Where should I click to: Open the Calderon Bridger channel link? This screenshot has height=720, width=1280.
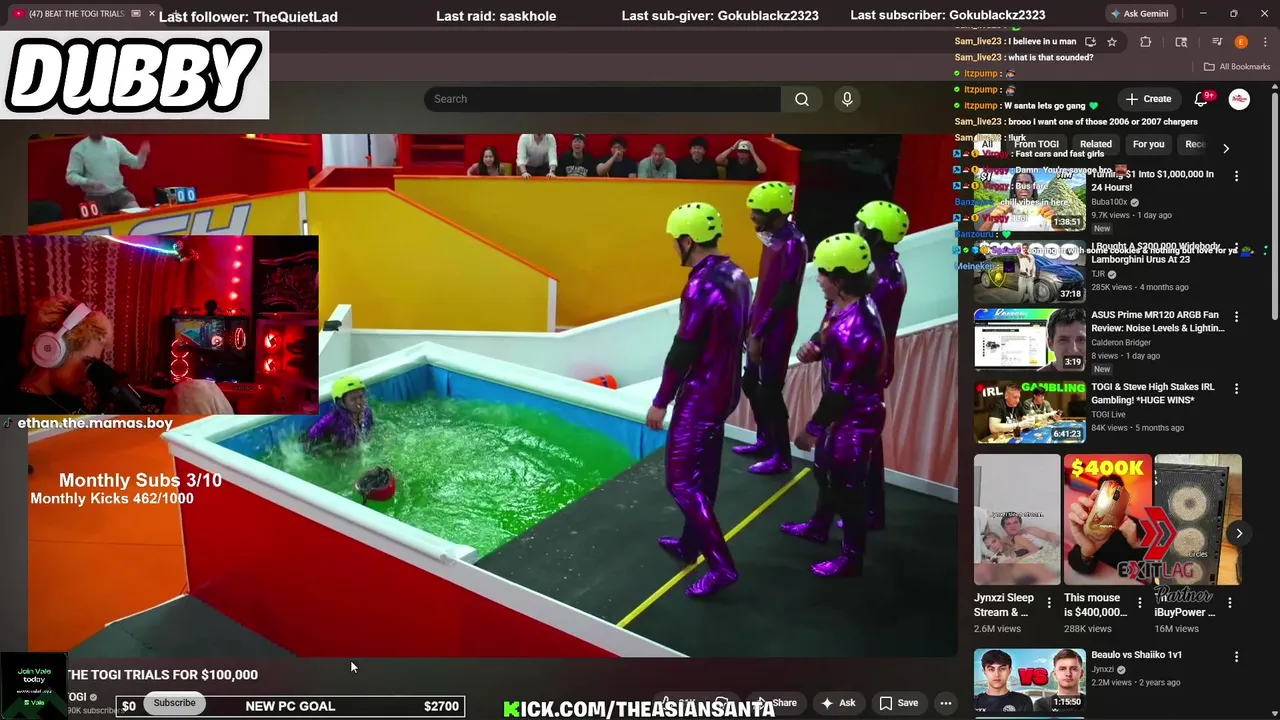(x=1121, y=342)
